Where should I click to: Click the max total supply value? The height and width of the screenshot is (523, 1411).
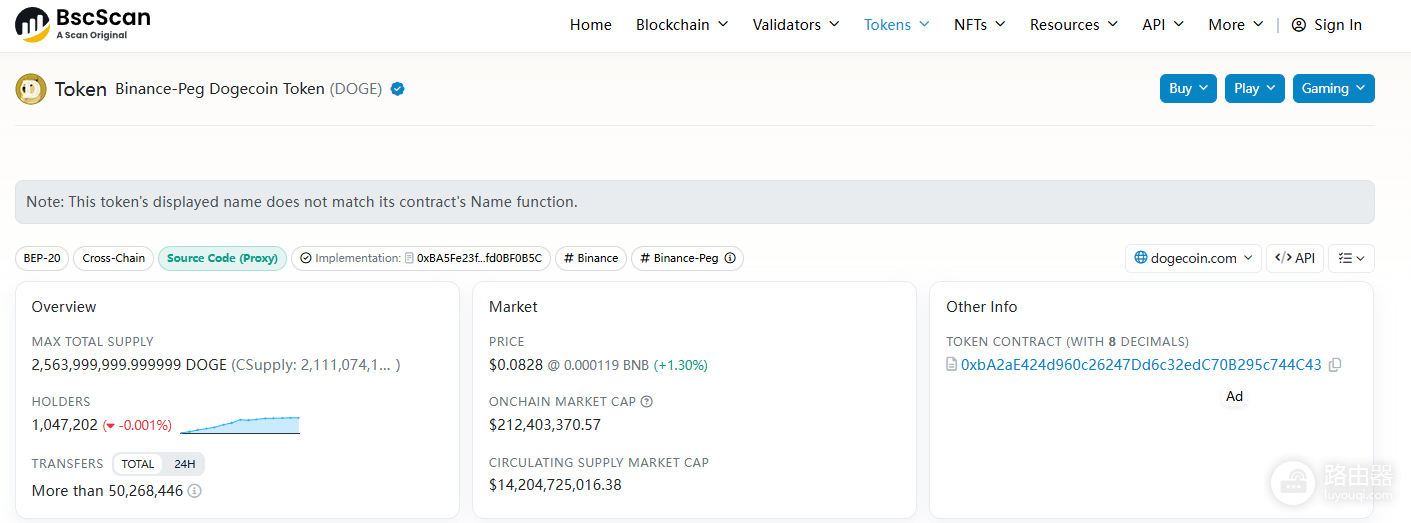point(130,365)
